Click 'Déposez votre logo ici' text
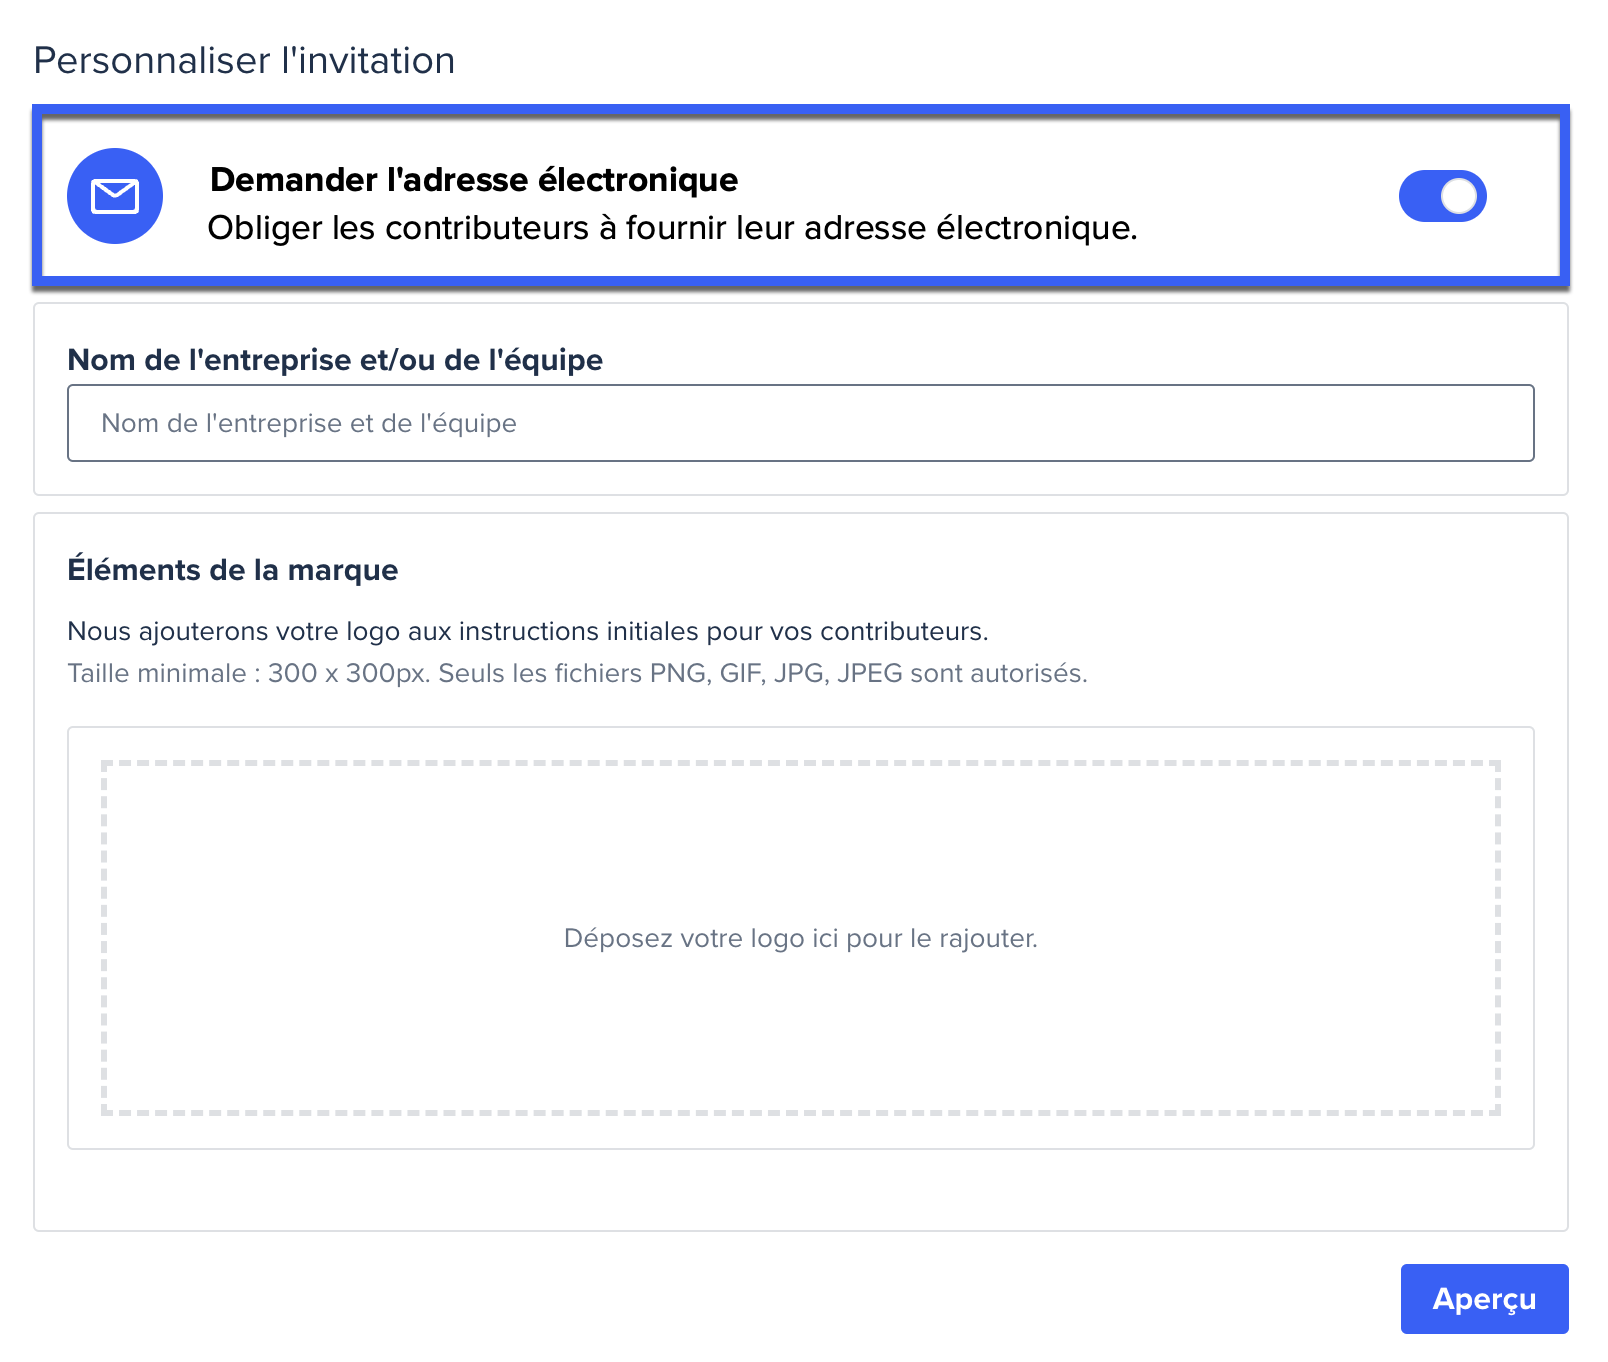Screen dimensions: 1608x1362 (x=800, y=938)
